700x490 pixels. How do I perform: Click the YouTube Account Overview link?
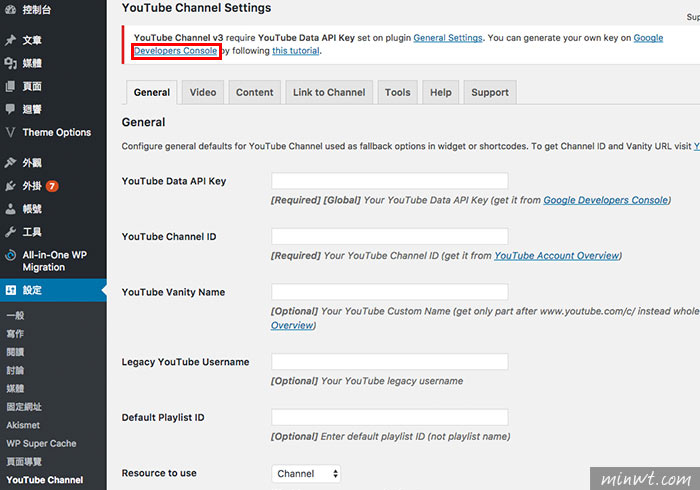557,256
